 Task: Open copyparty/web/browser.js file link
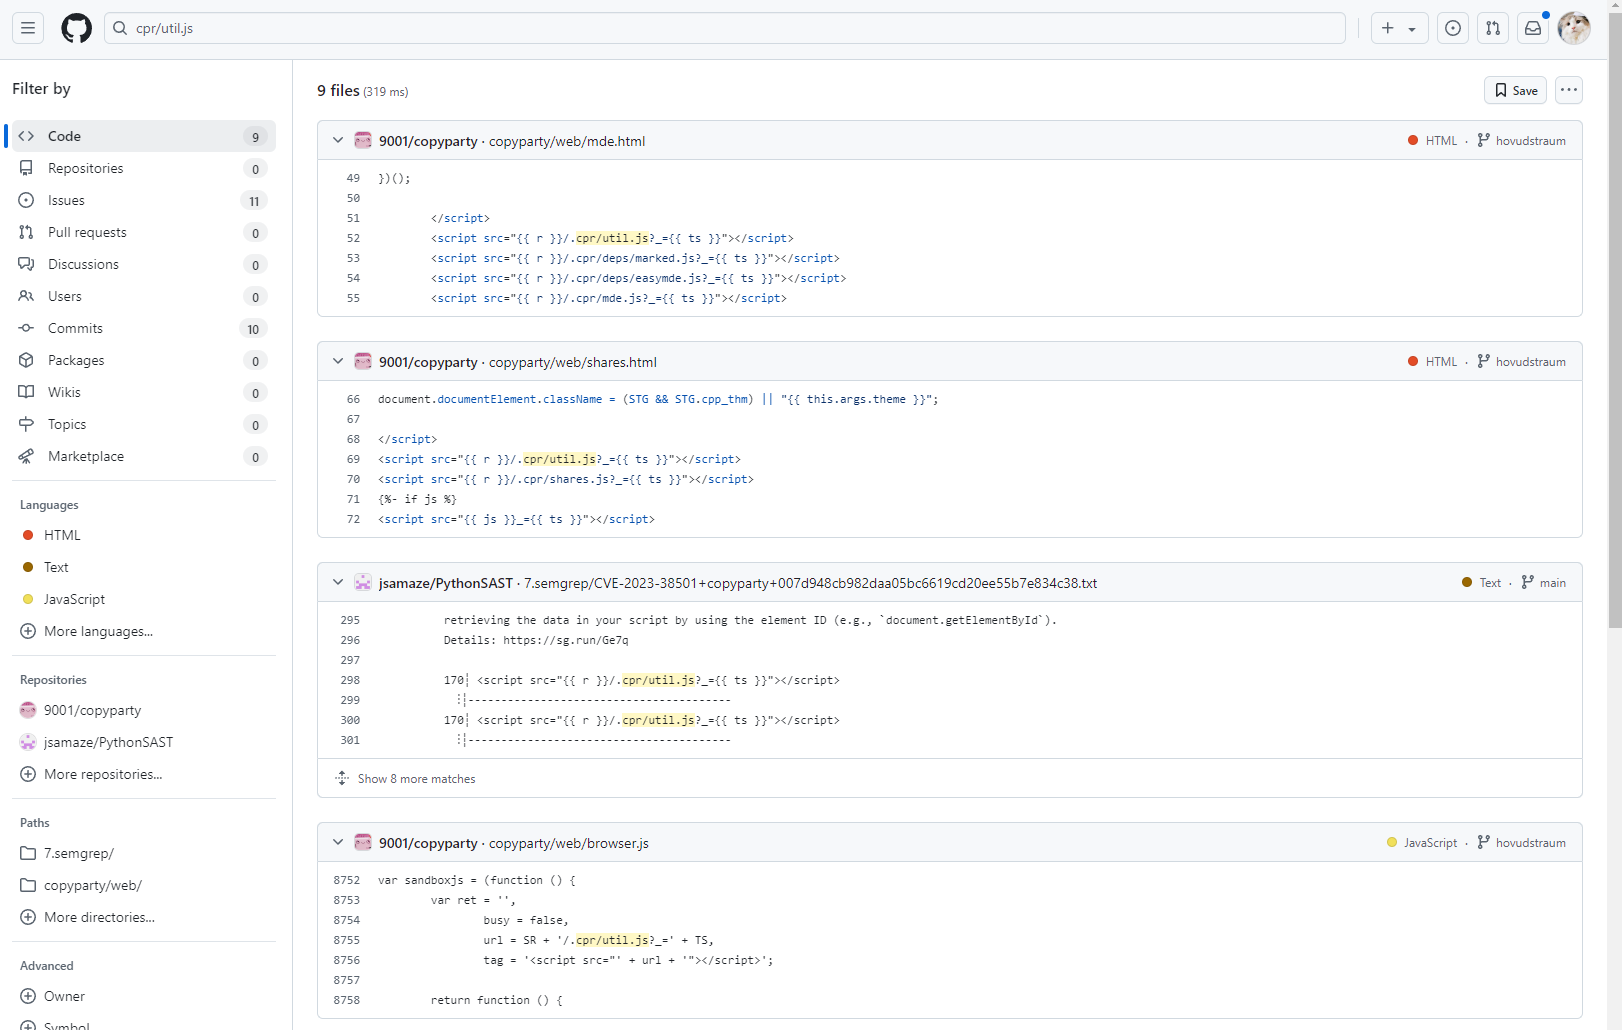tap(569, 843)
